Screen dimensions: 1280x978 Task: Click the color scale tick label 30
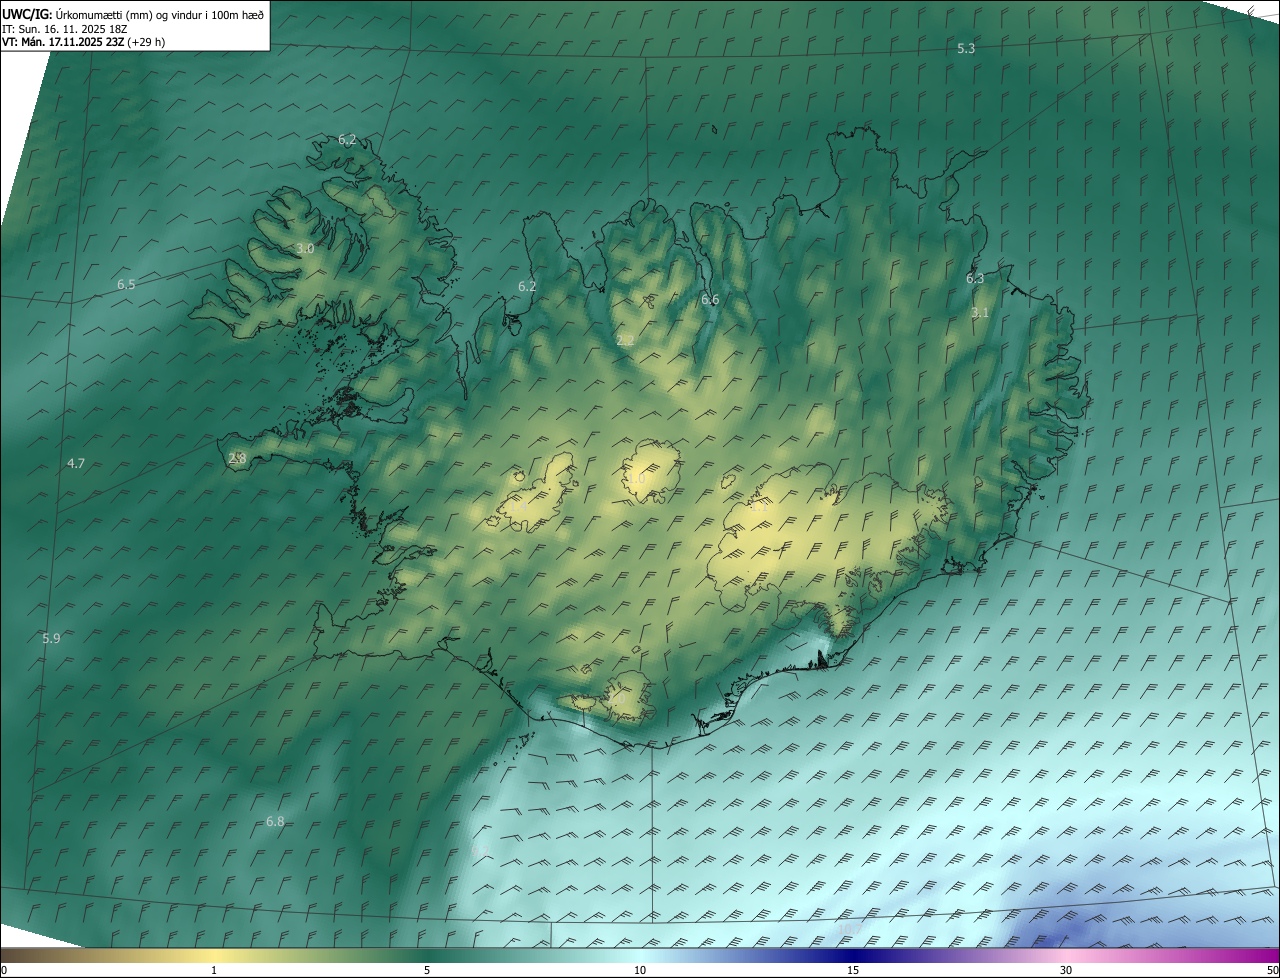tap(1066, 970)
